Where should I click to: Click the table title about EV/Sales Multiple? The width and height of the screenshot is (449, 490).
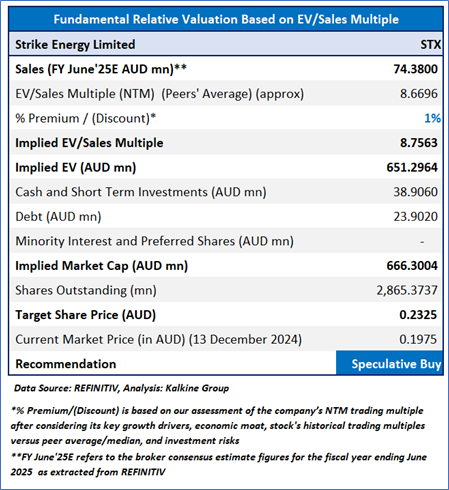click(x=226, y=19)
